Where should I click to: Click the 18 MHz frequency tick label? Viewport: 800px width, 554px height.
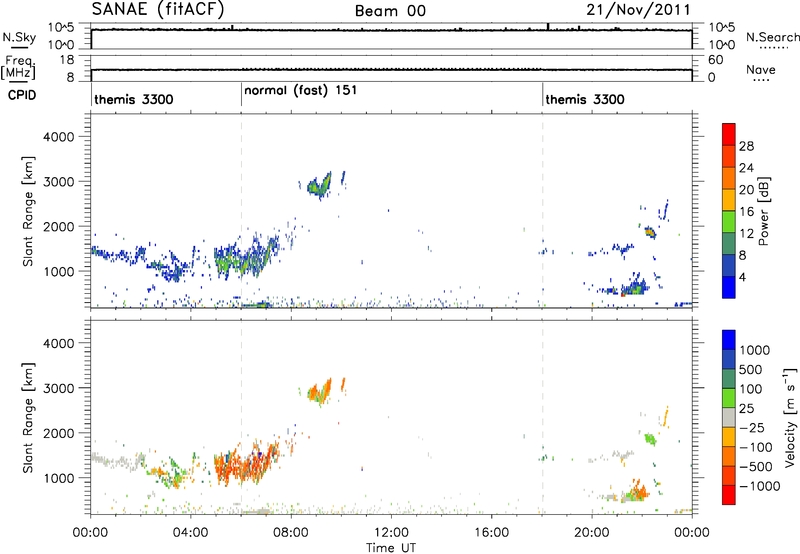point(67,60)
